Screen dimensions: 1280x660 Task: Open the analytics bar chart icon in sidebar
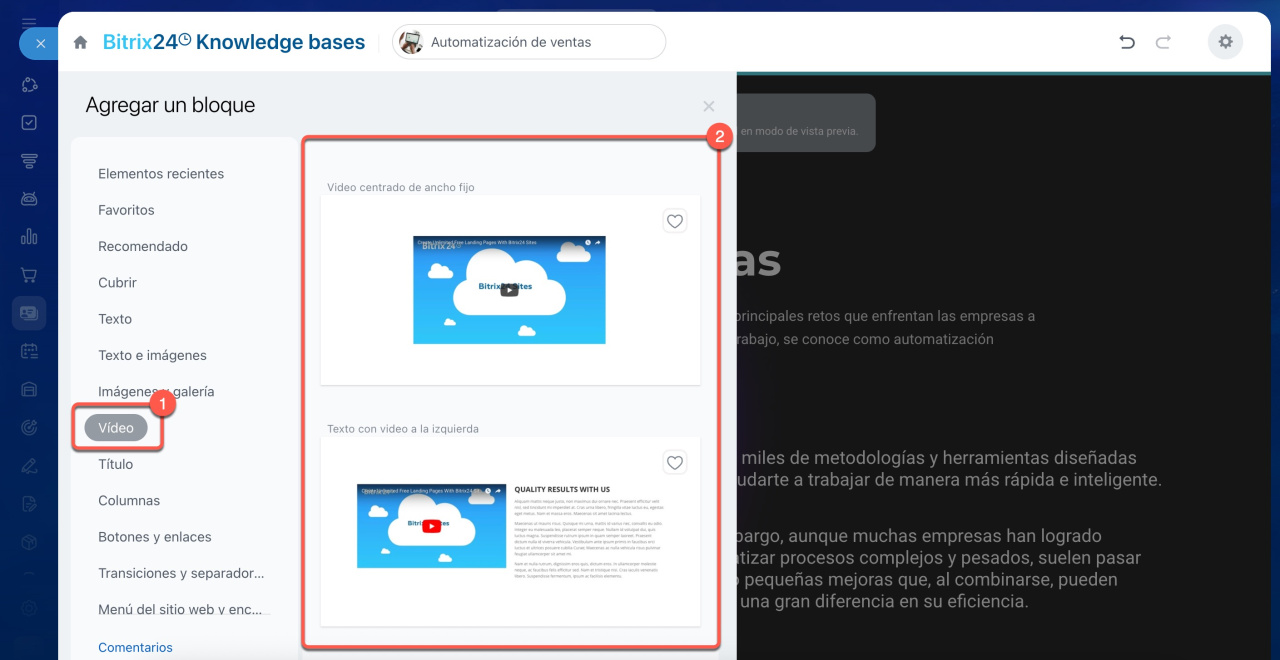(x=29, y=237)
